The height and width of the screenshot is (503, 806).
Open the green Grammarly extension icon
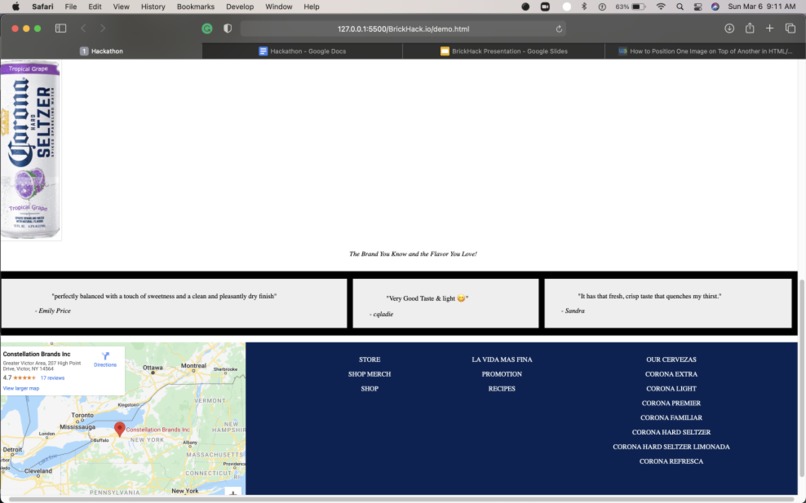pos(207,29)
